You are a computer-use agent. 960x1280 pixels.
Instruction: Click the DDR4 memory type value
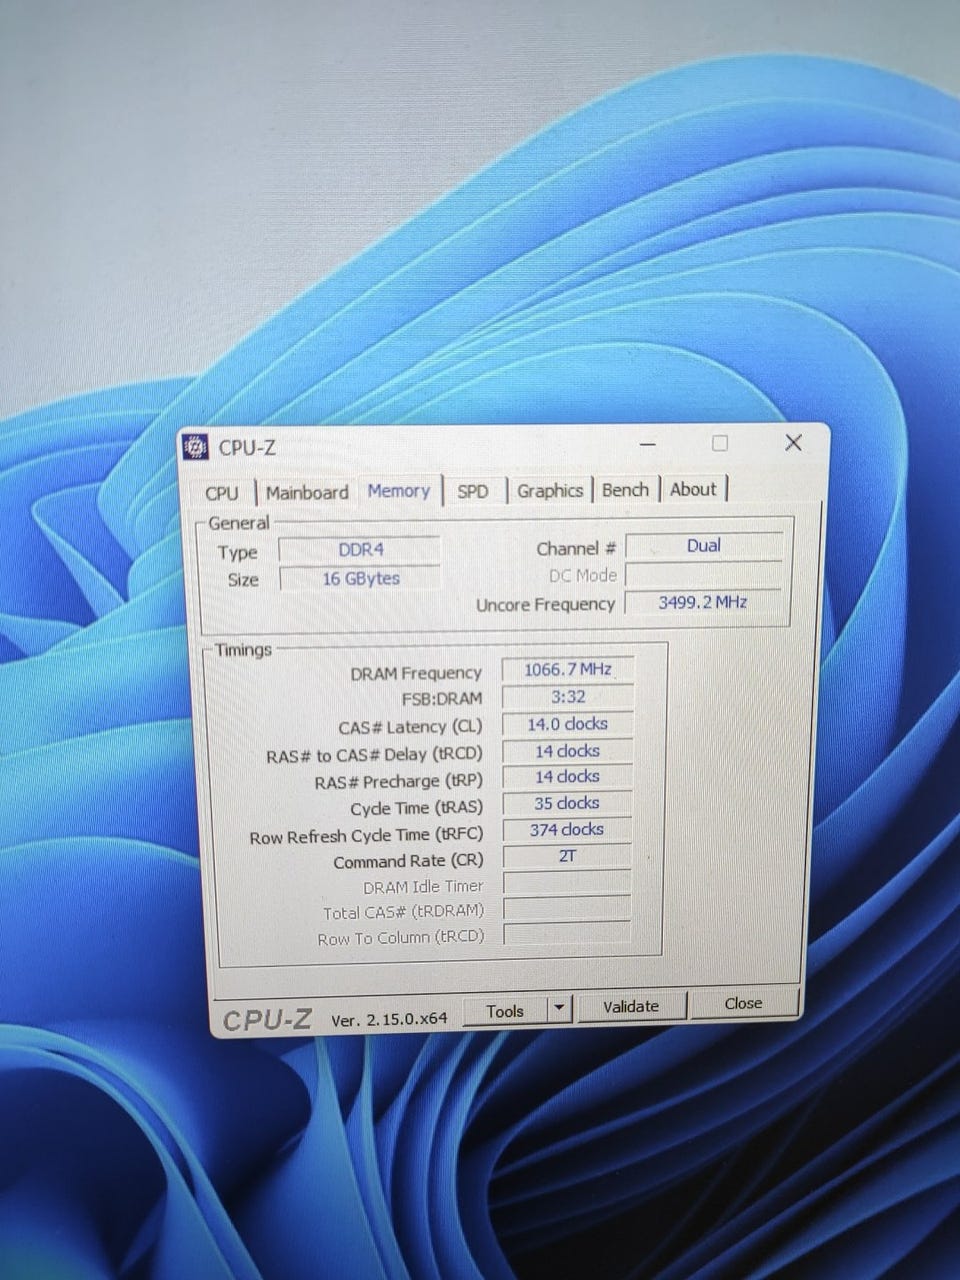360,549
